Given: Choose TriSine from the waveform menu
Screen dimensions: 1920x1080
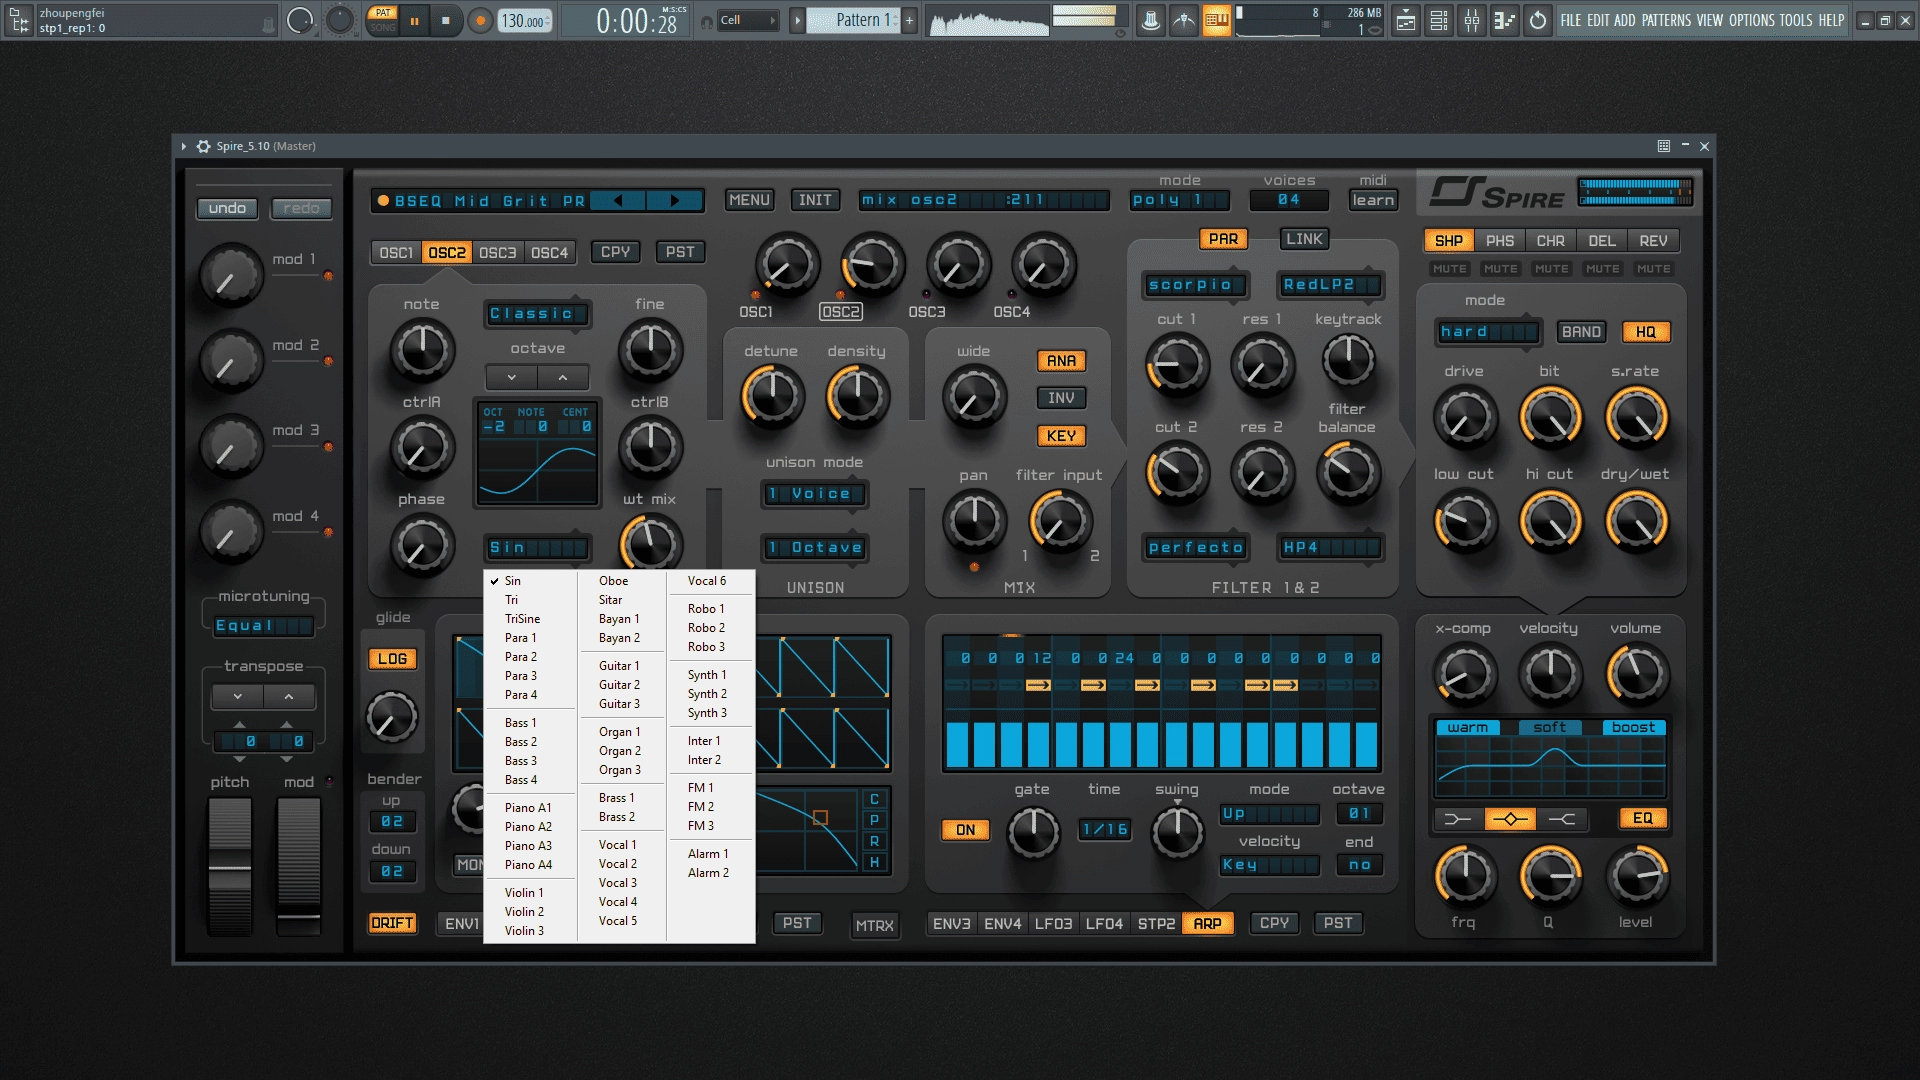Looking at the screenshot, I should tap(523, 619).
